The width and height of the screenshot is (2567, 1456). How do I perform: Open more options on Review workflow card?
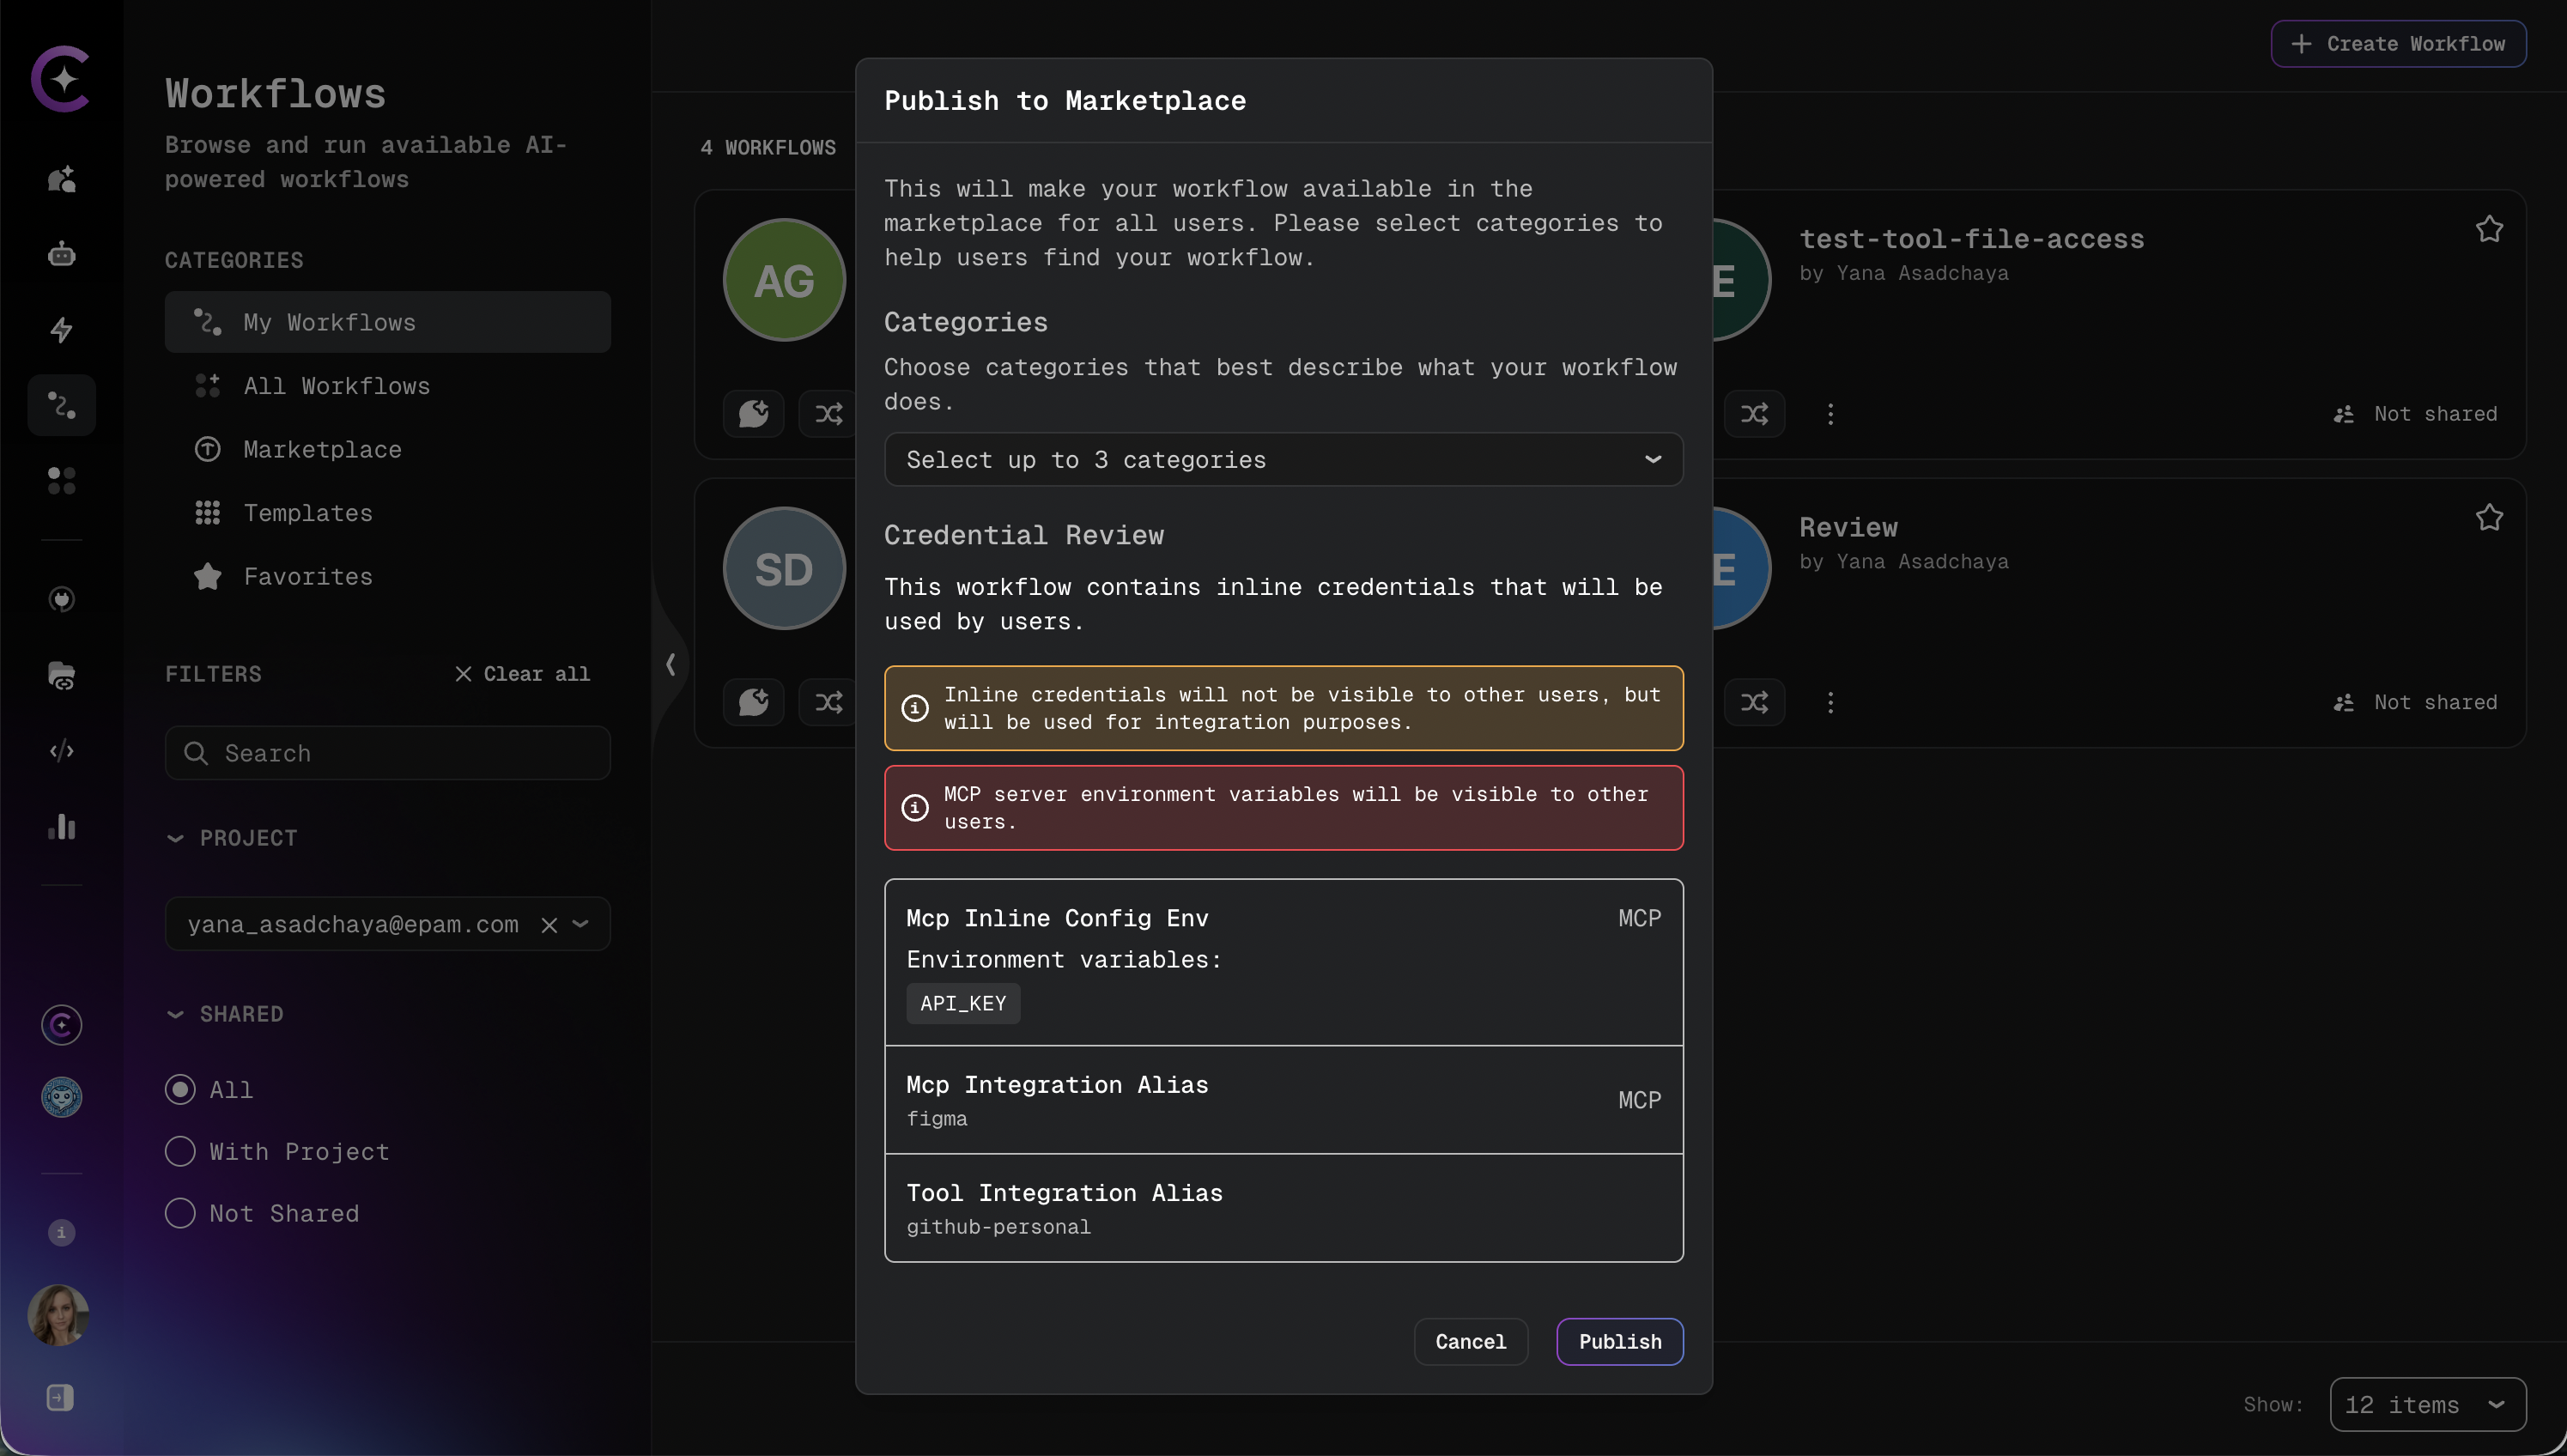[x=1830, y=702]
